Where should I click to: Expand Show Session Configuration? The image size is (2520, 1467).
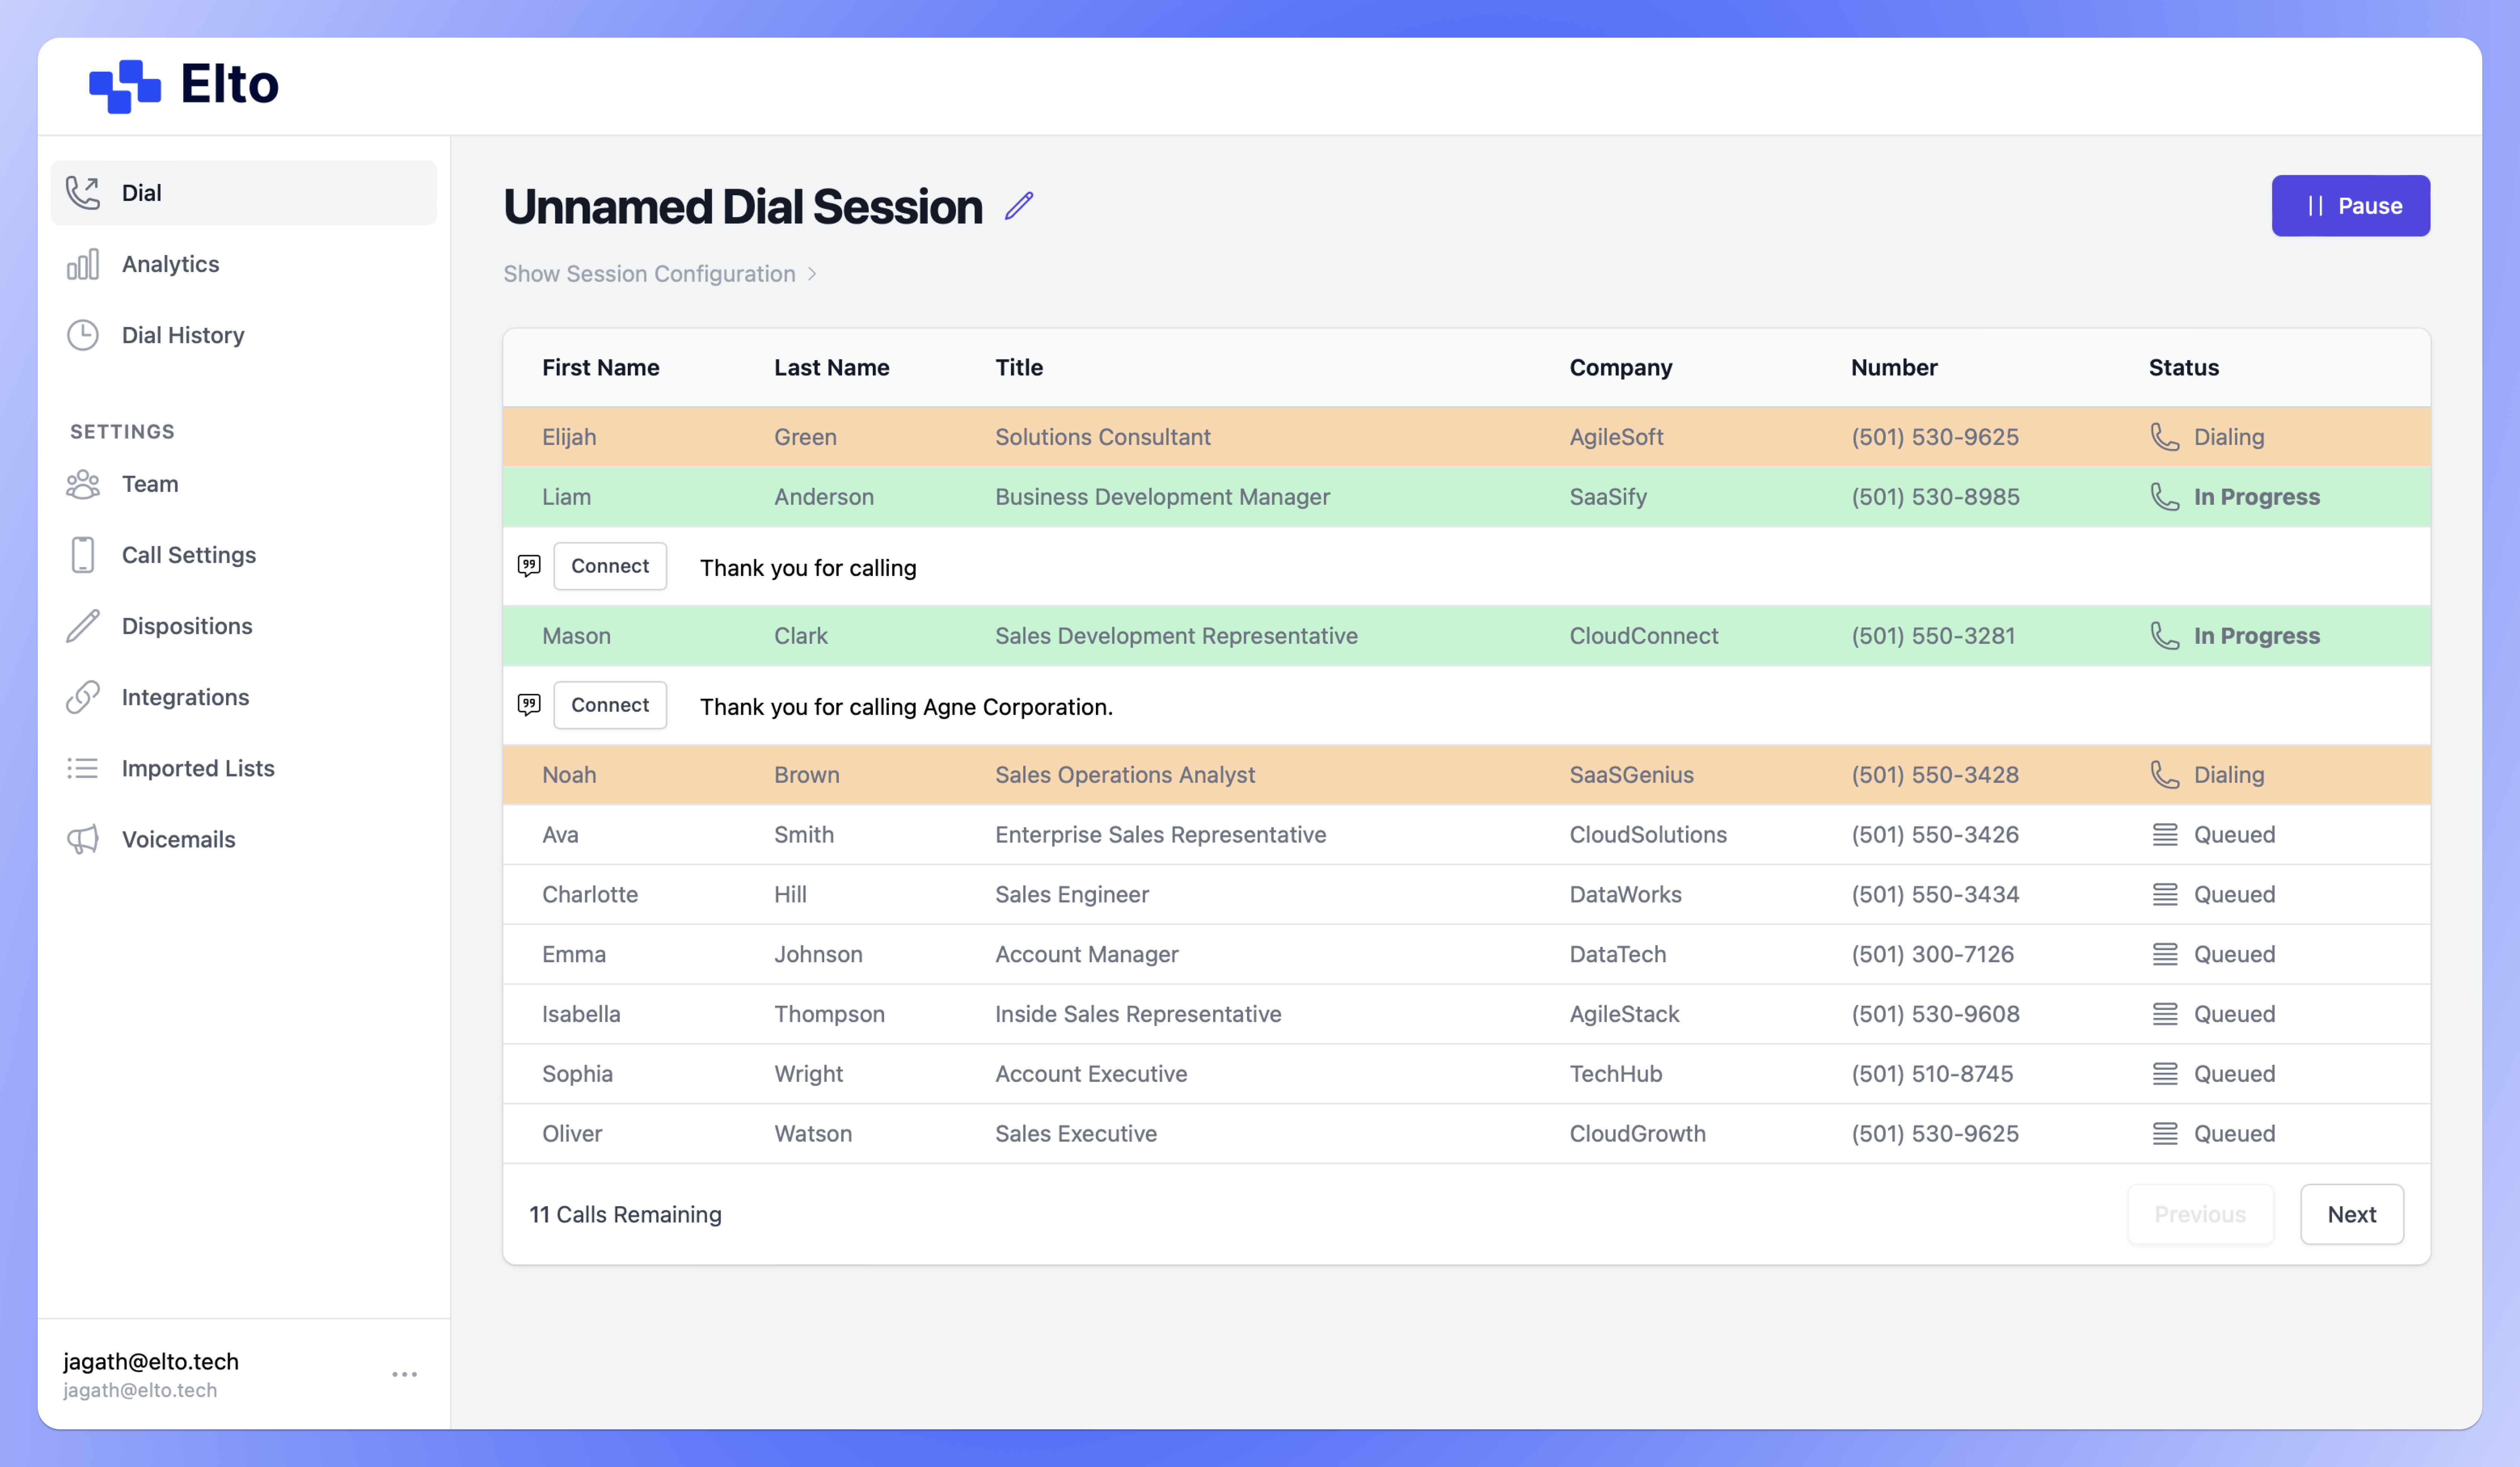coord(660,274)
